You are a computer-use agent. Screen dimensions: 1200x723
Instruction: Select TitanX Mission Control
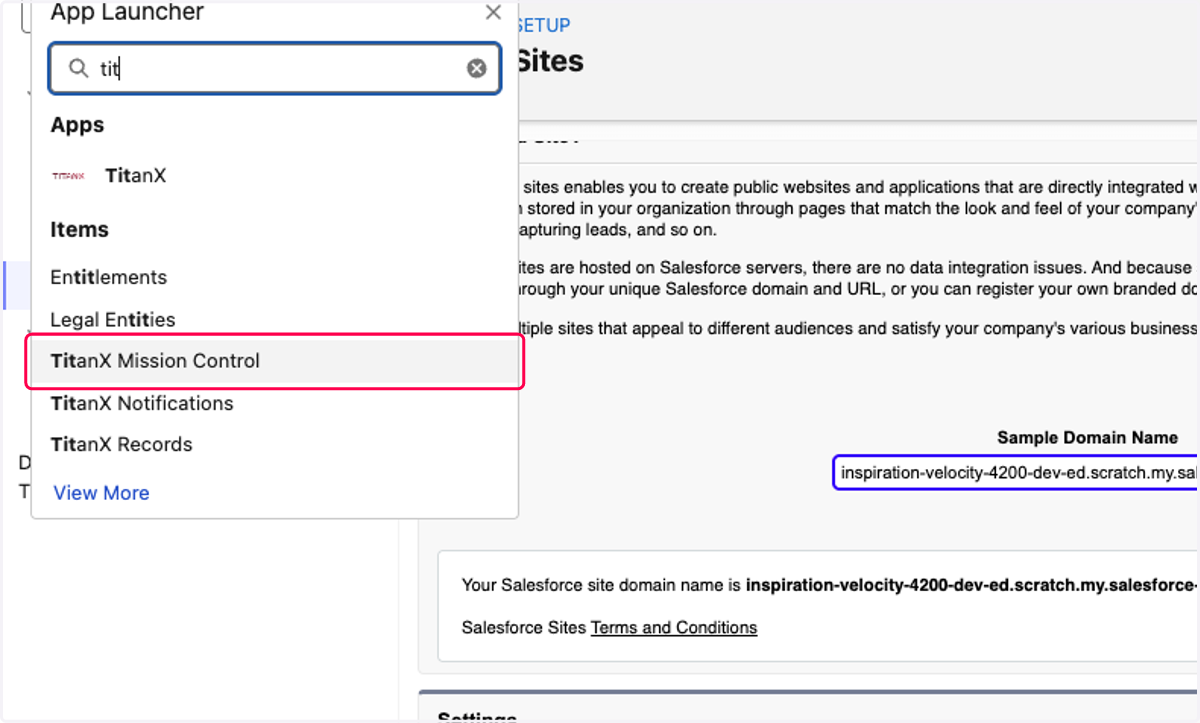tap(275, 361)
